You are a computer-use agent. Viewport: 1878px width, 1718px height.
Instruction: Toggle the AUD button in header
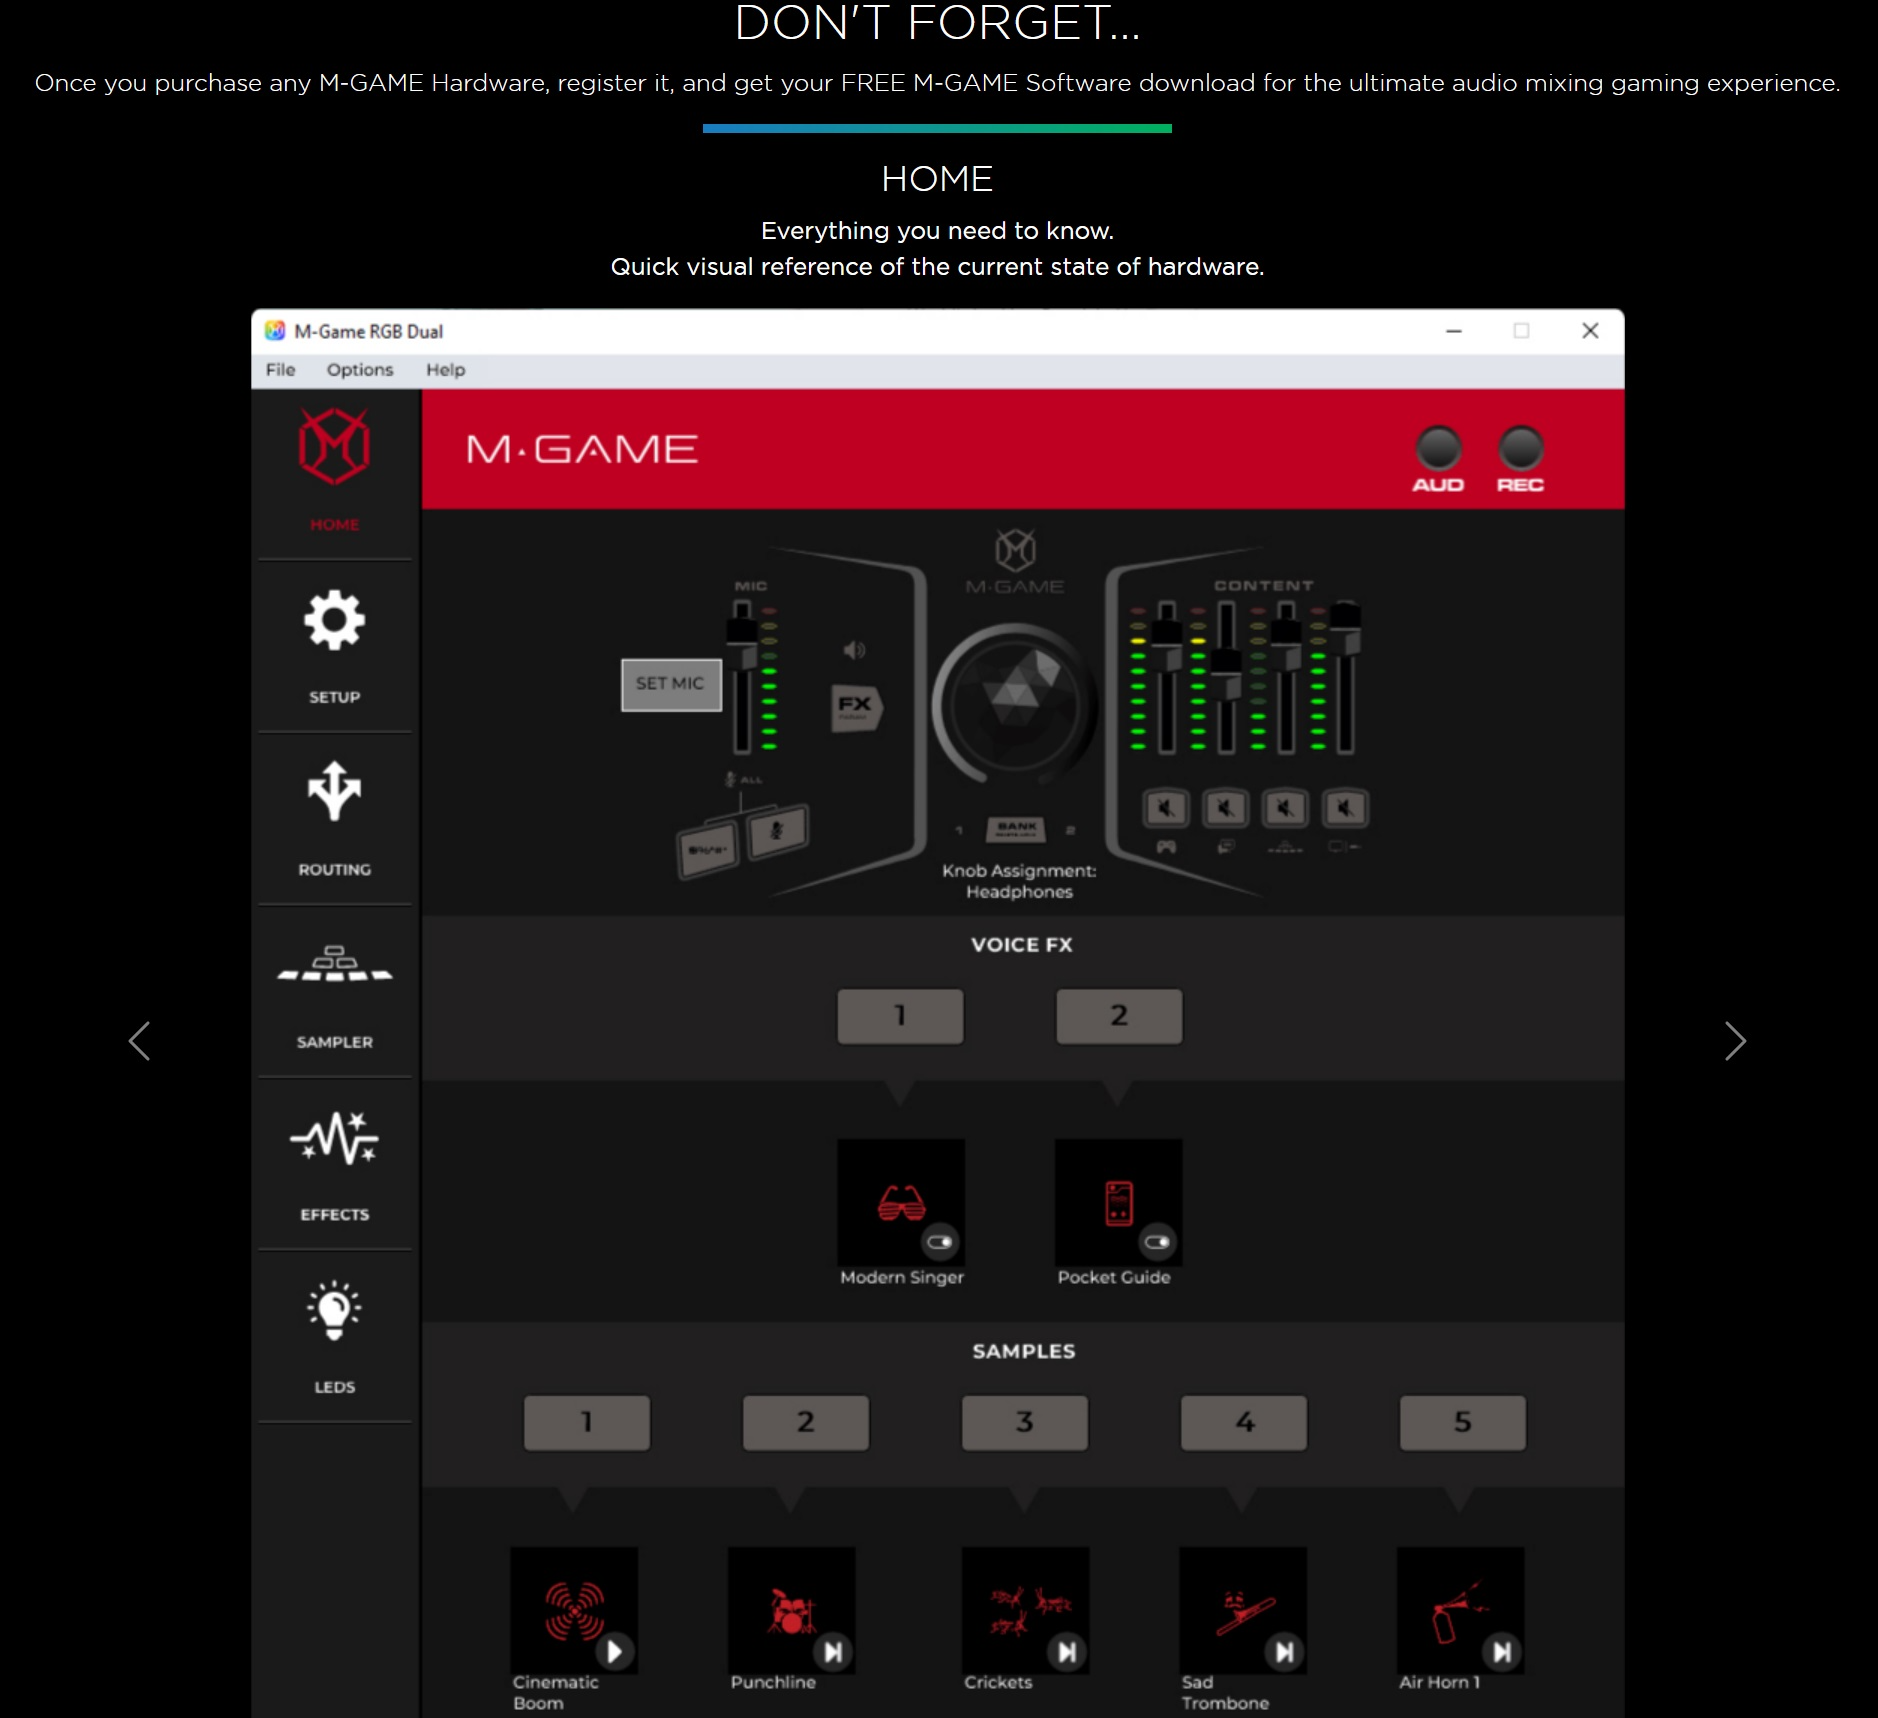pos(1438,449)
